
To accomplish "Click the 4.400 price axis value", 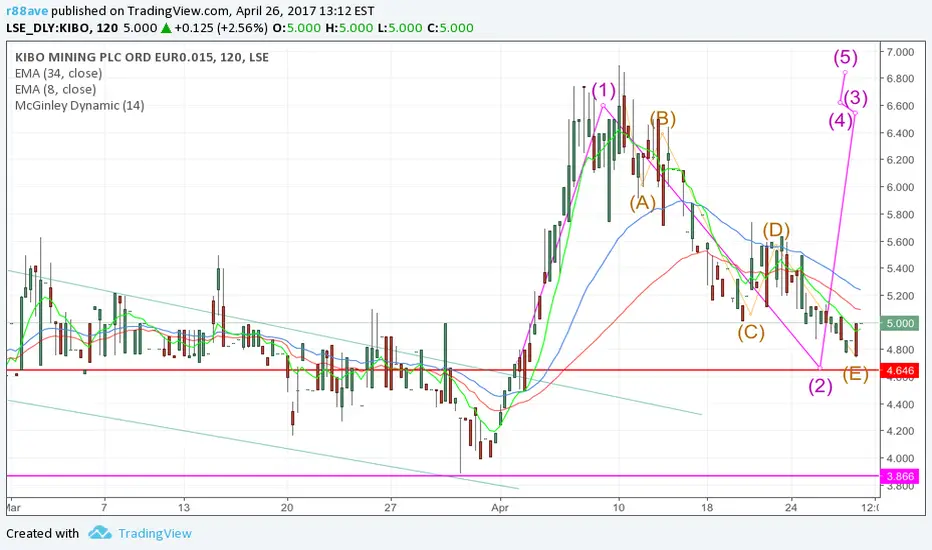I will (x=900, y=404).
